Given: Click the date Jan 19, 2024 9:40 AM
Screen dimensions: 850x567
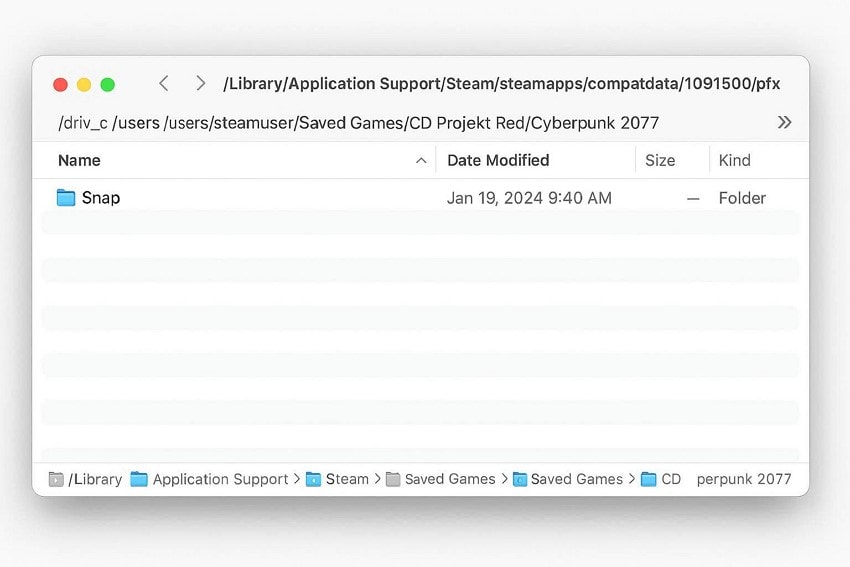Looking at the screenshot, I should click(529, 198).
